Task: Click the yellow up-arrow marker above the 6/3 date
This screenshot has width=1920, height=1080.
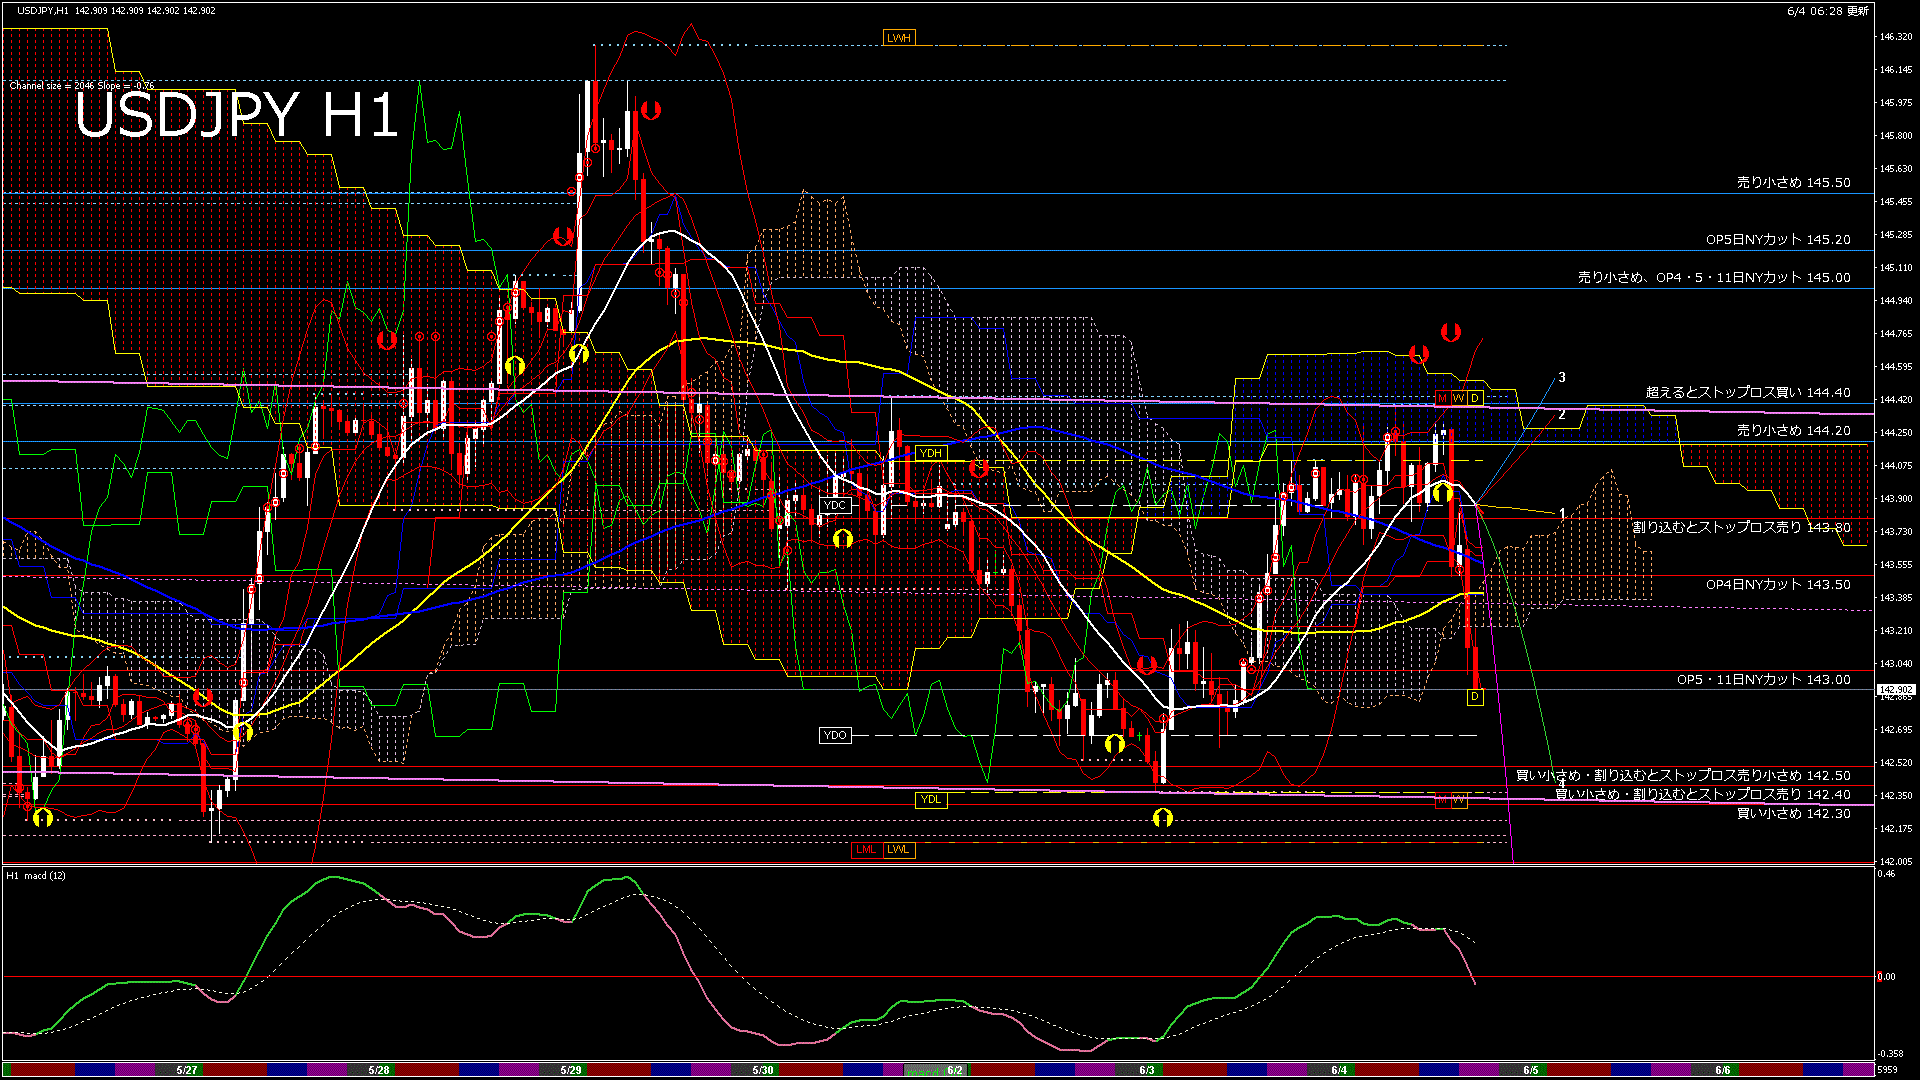Action: click(1162, 818)
